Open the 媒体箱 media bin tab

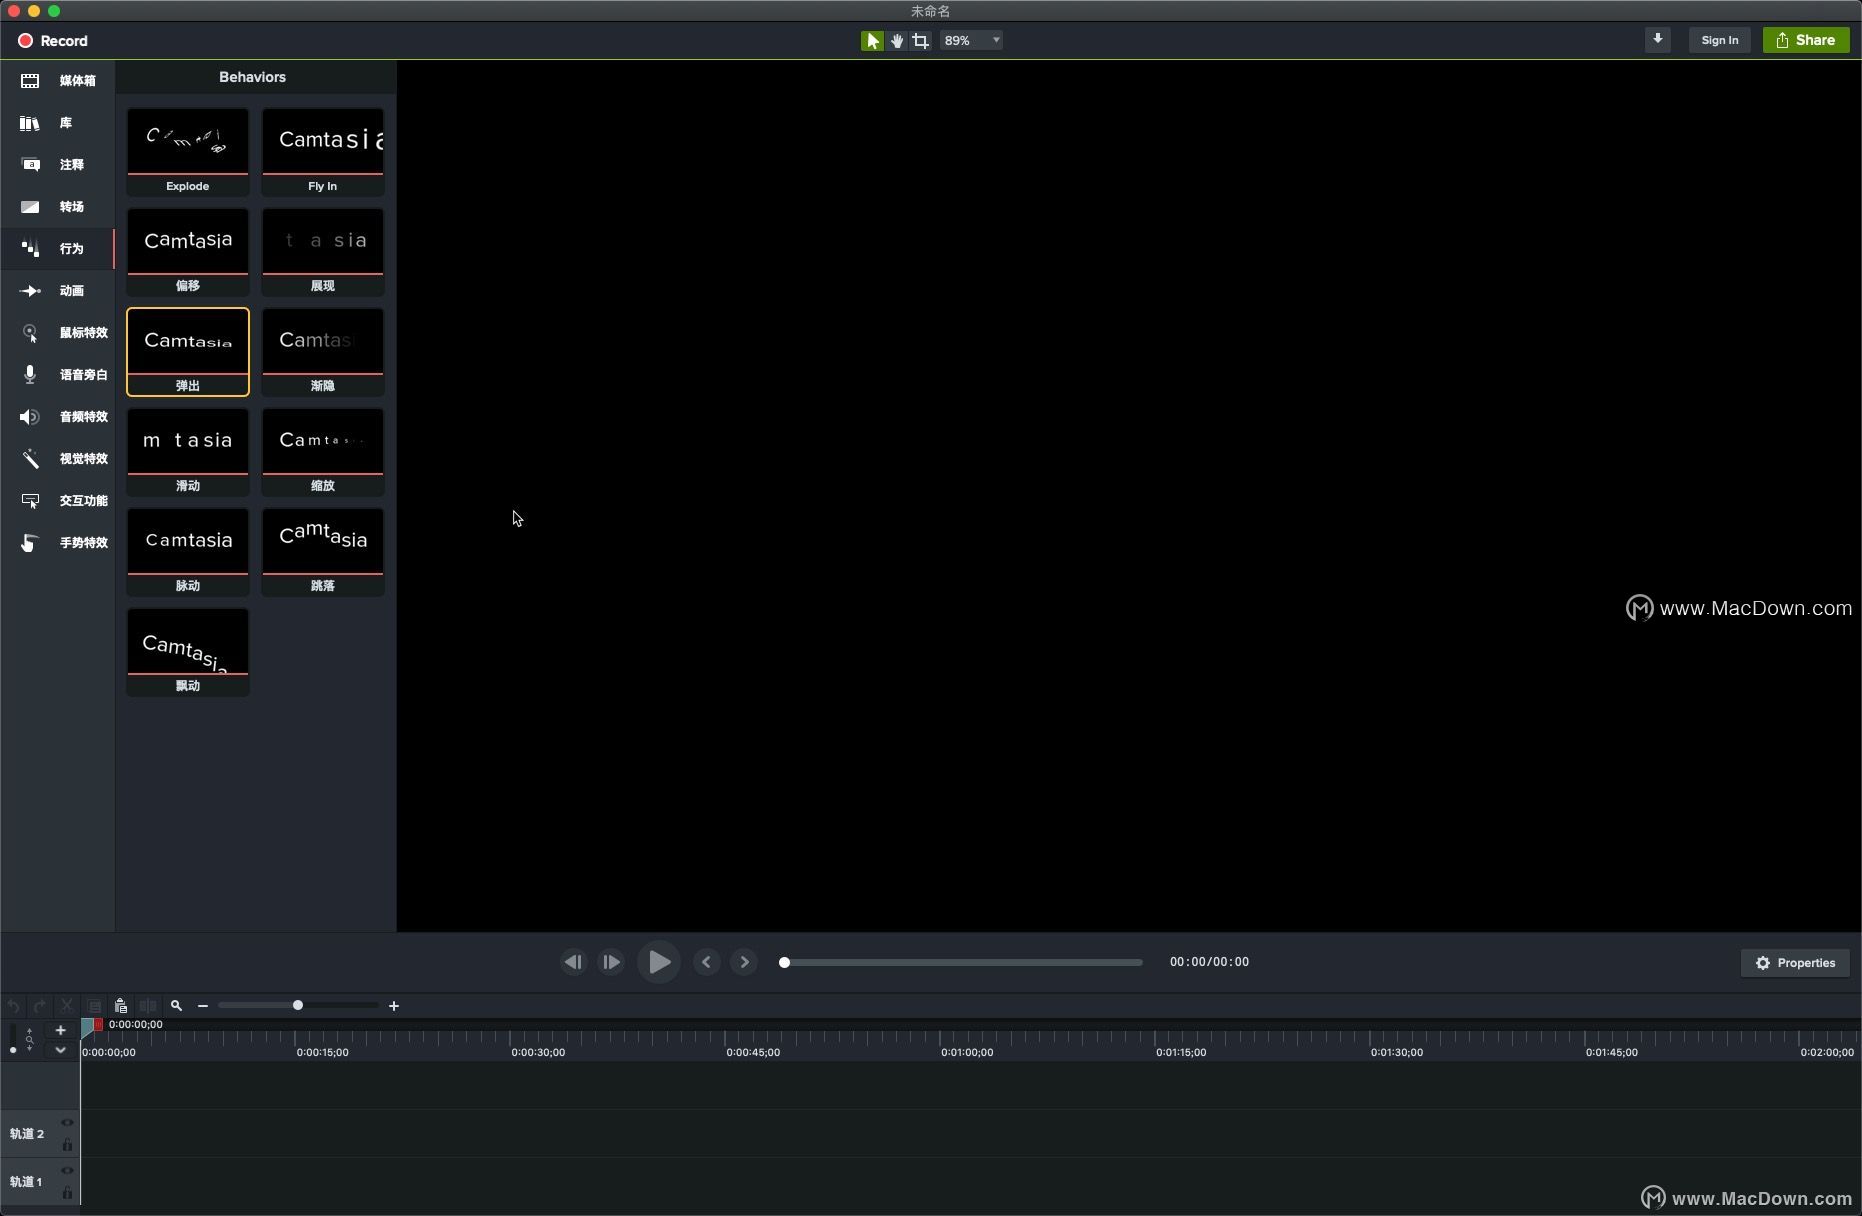(x=58, y=81)
